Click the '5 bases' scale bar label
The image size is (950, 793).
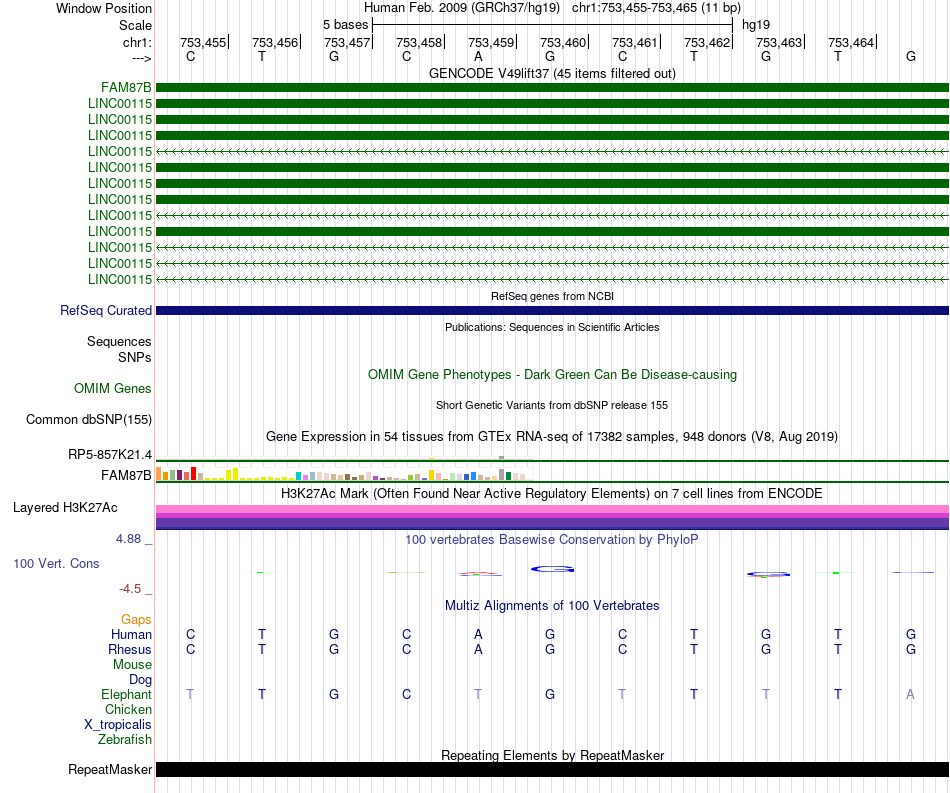pos(345,25)
